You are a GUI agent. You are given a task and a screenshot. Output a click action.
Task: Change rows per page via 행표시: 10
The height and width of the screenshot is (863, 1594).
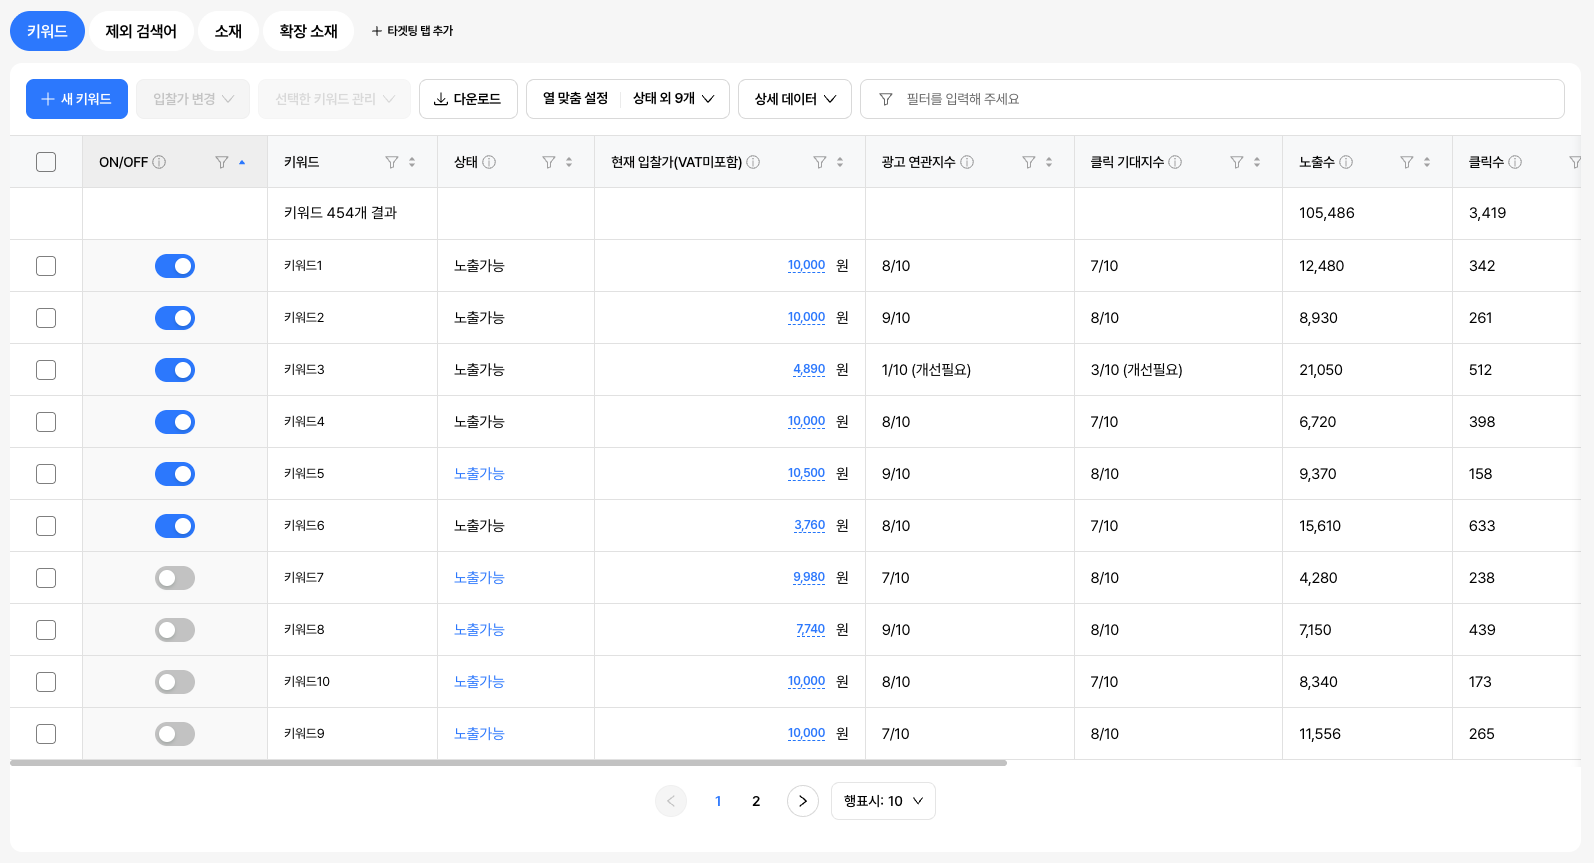[883, 801]
